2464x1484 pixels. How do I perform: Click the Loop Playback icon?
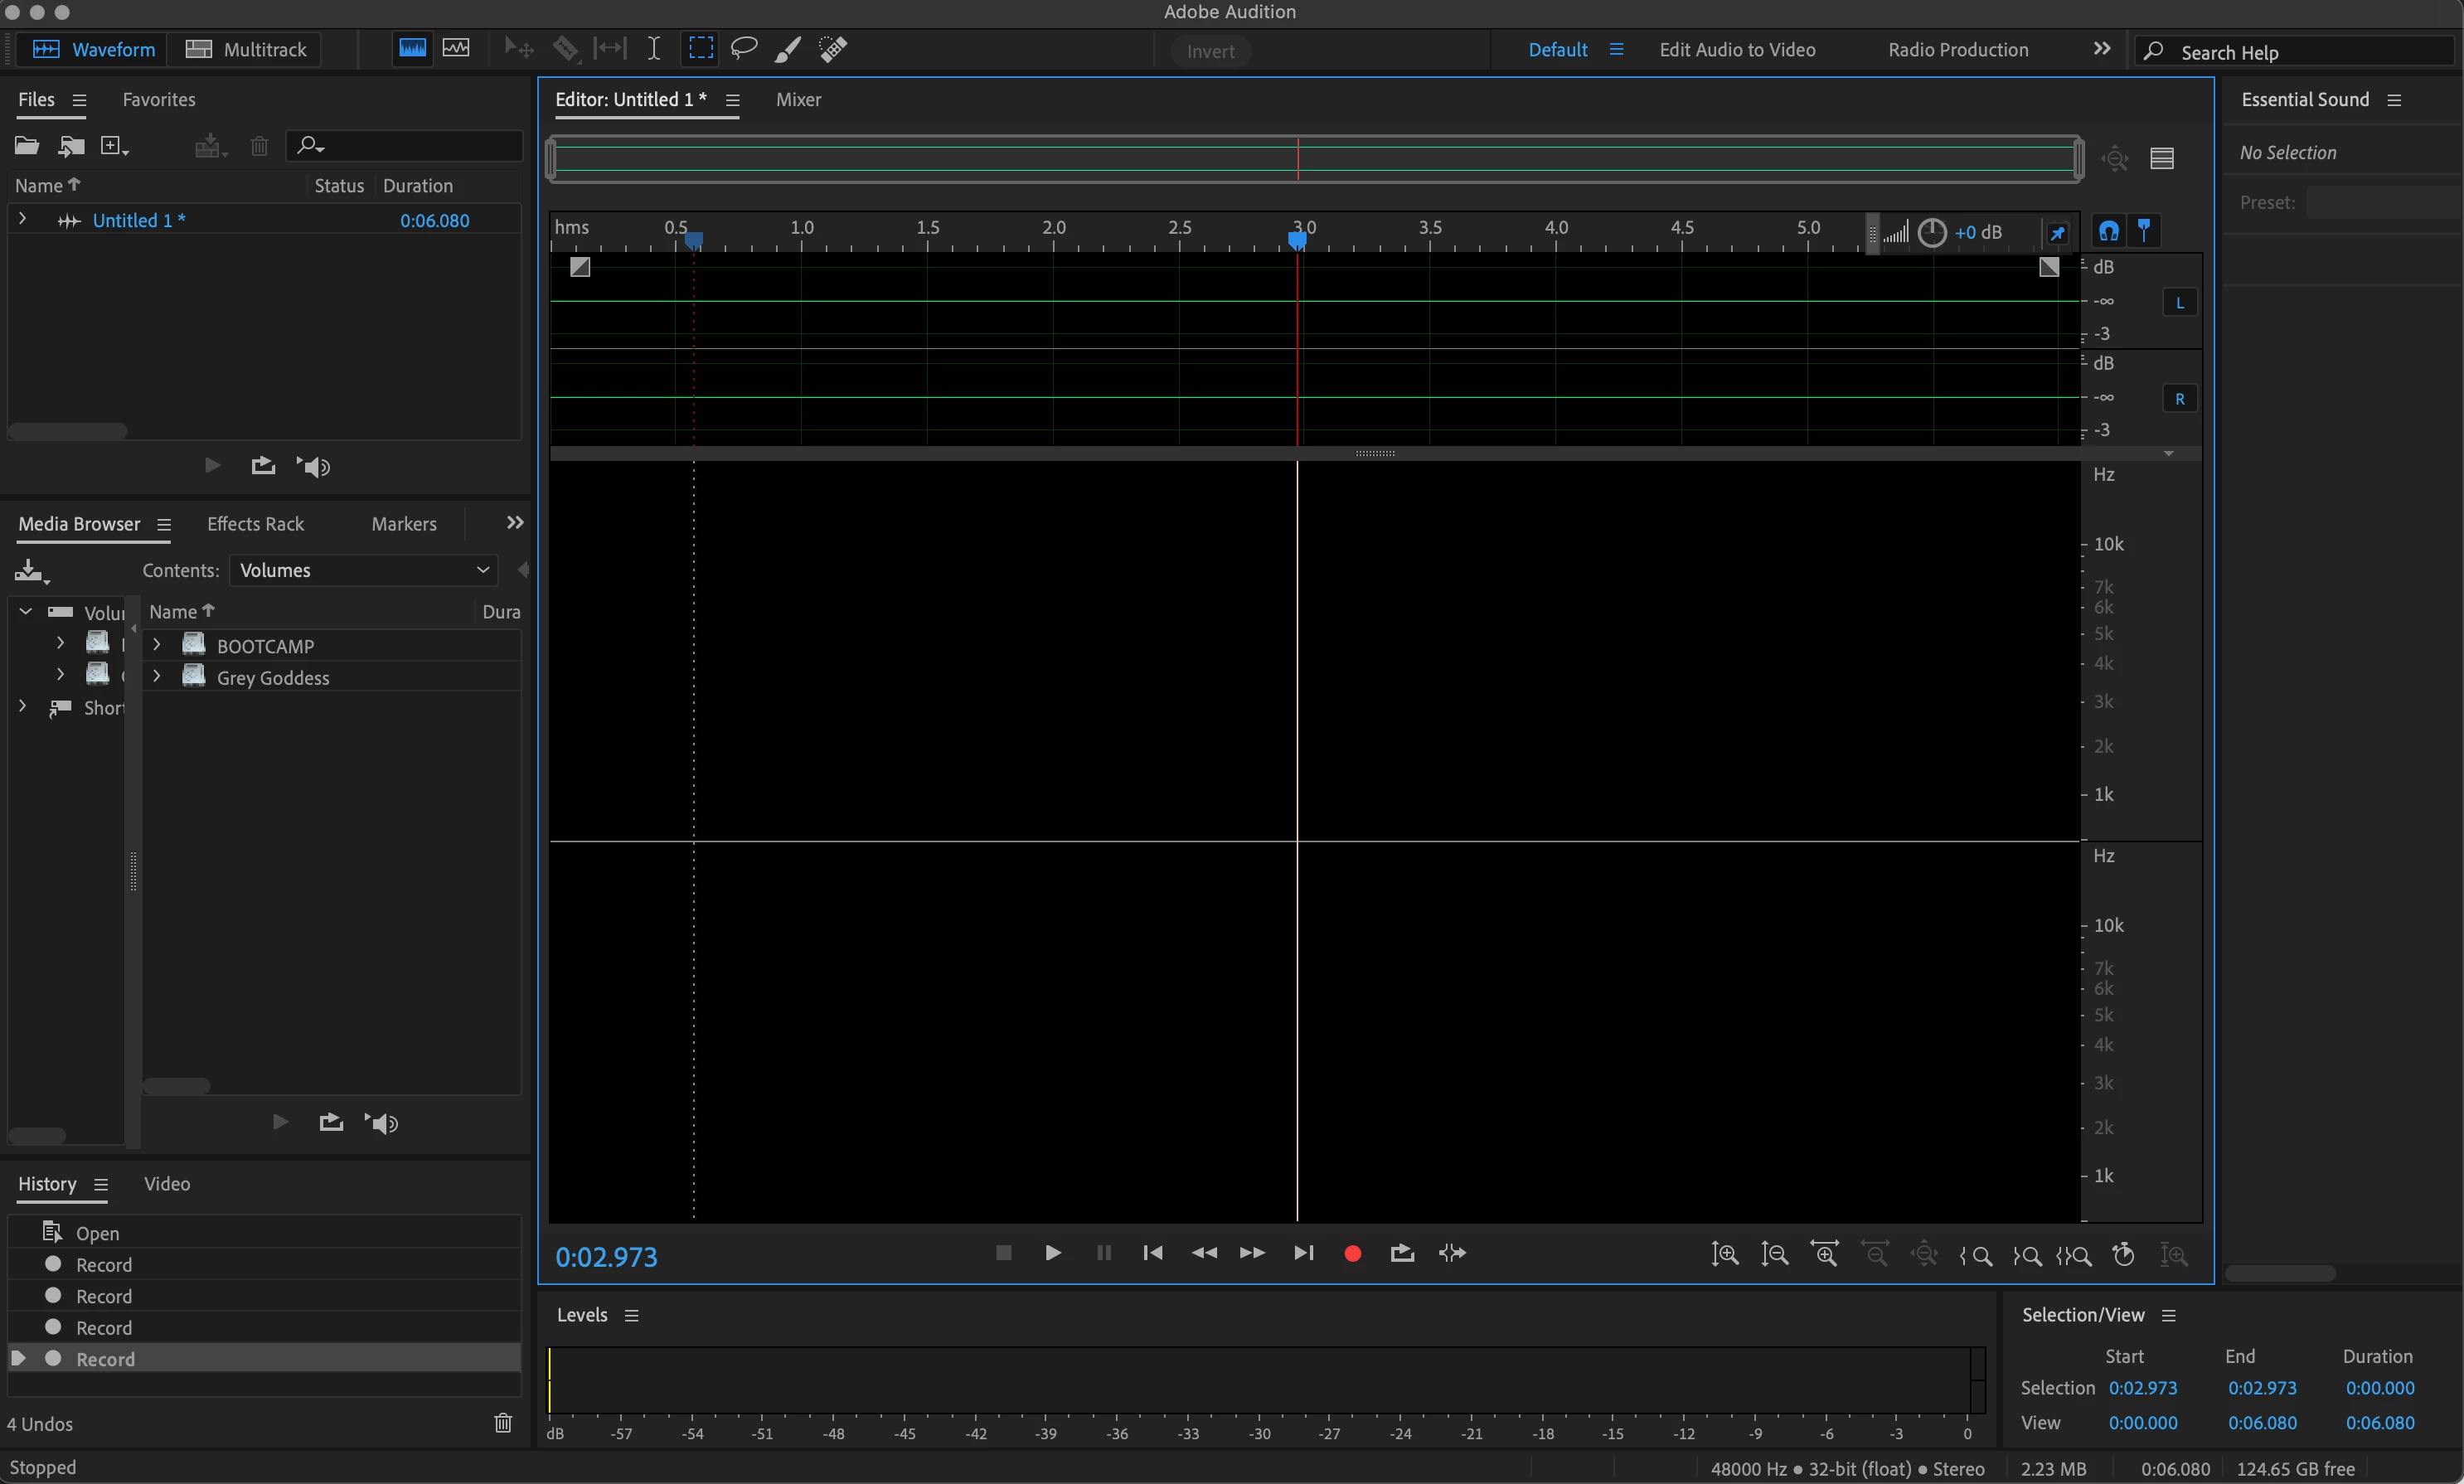pyautogui.click(x=1402, y=1253)
